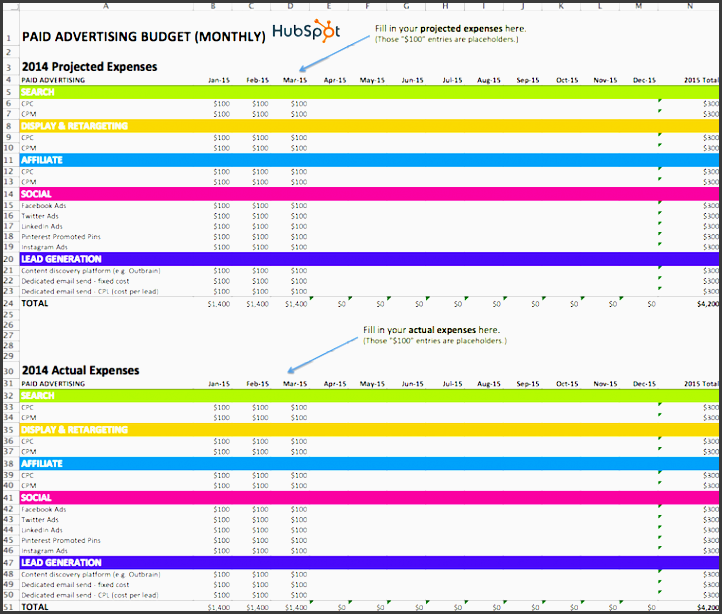Select the column D header
Screen dimensions: 722x614
(290, 4)
